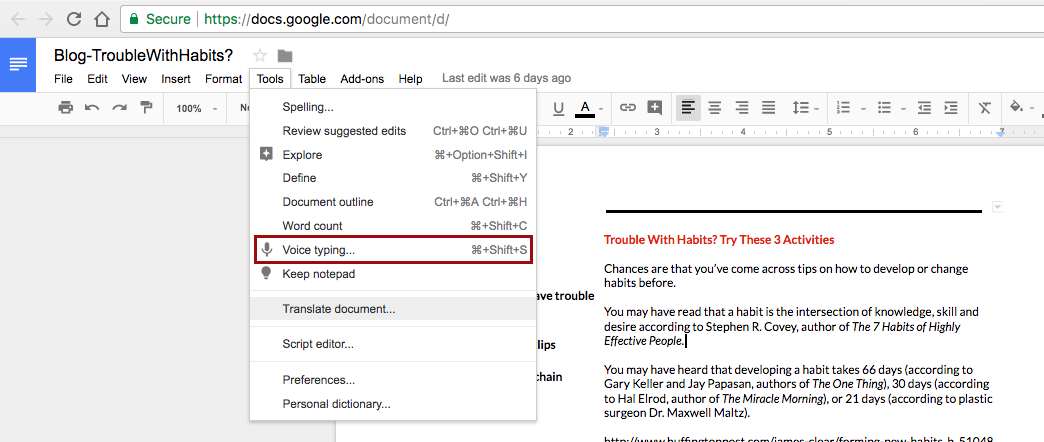
Task: Start Voice typing...
Action: point(393,250)
